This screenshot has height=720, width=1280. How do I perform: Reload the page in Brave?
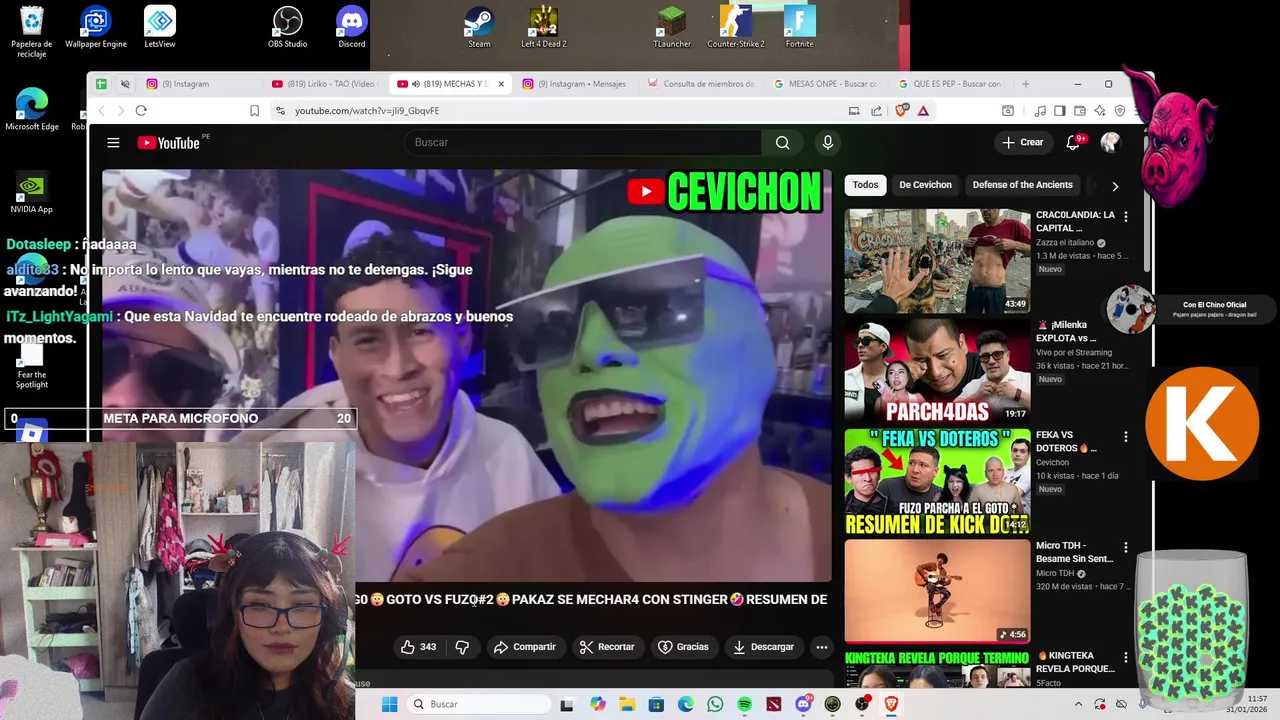point(141,111)
